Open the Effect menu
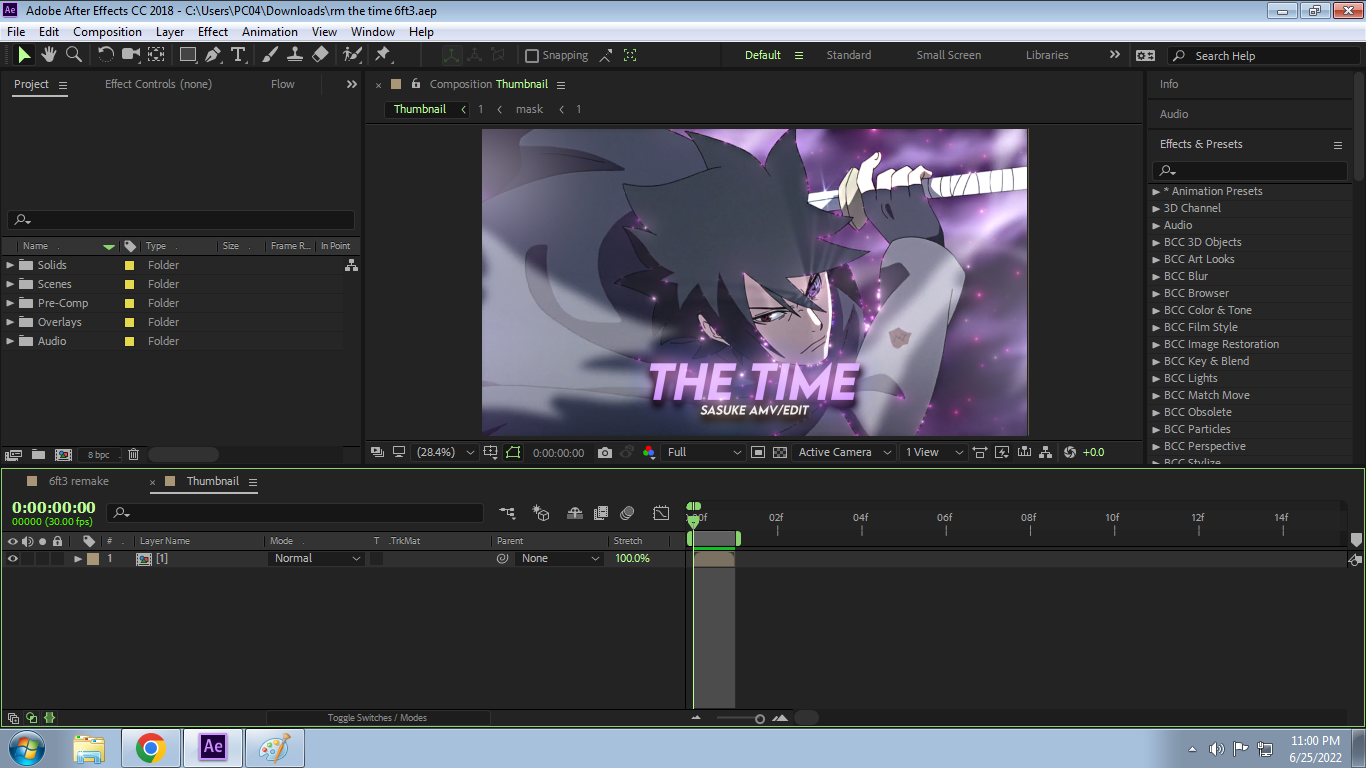The height and width of the screenshot is (768, 1366). pyautogui.click(x=213, y=32)
